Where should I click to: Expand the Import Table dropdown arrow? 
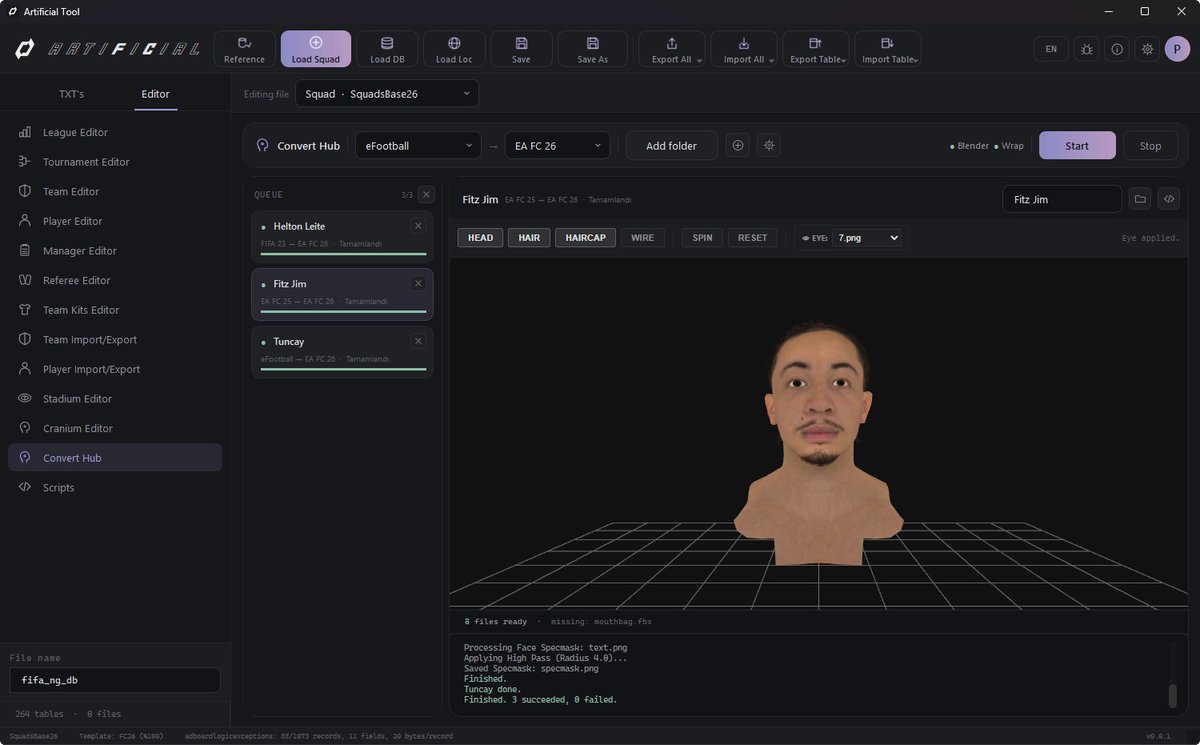coord(916,61)
